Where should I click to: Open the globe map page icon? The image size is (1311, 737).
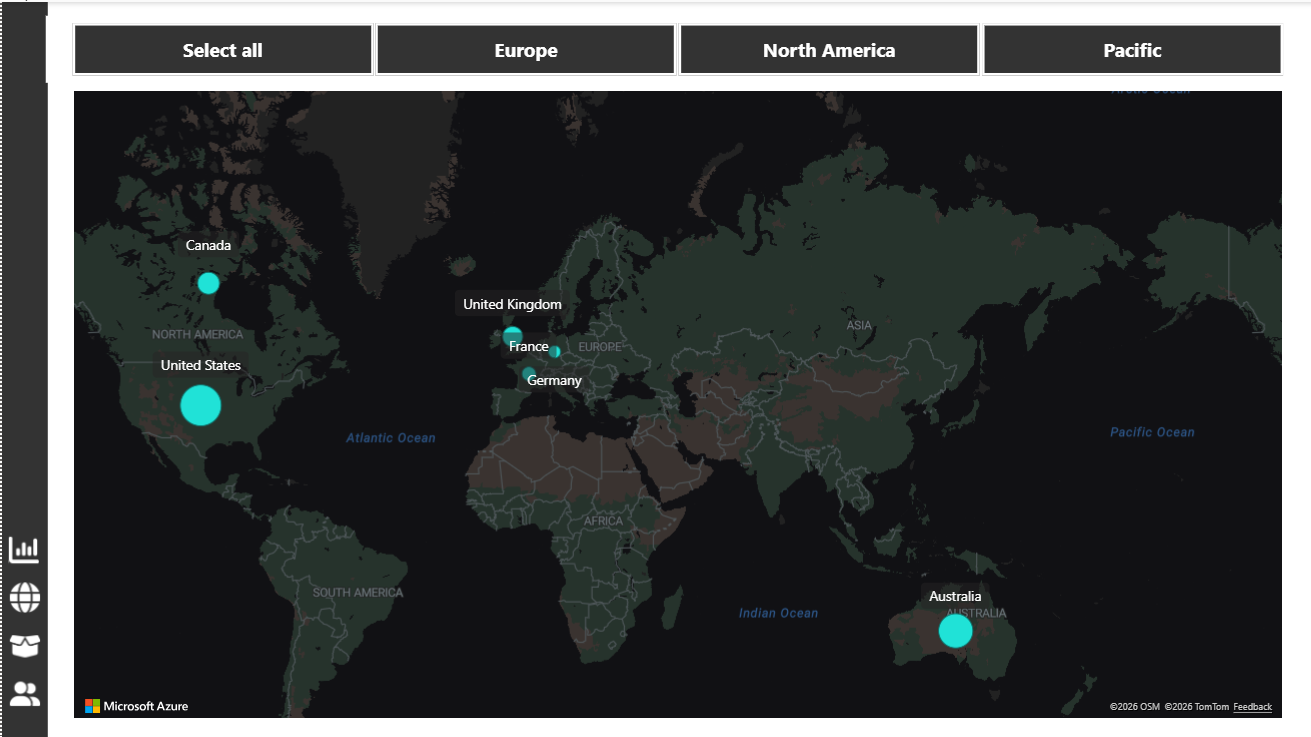[x=24, y=597]
